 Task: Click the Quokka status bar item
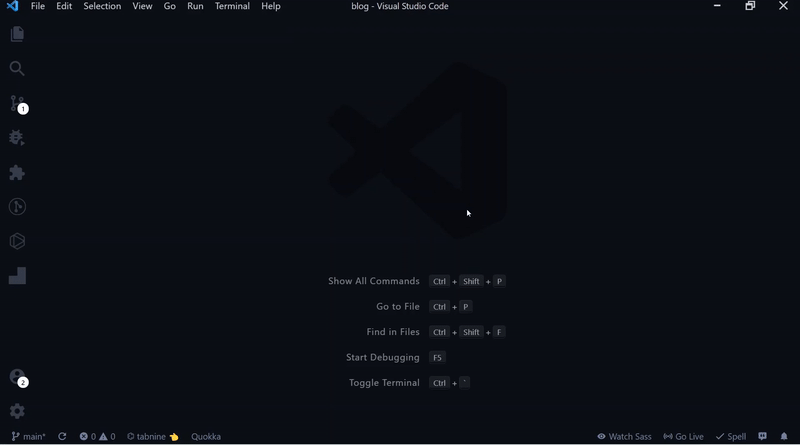206,436
